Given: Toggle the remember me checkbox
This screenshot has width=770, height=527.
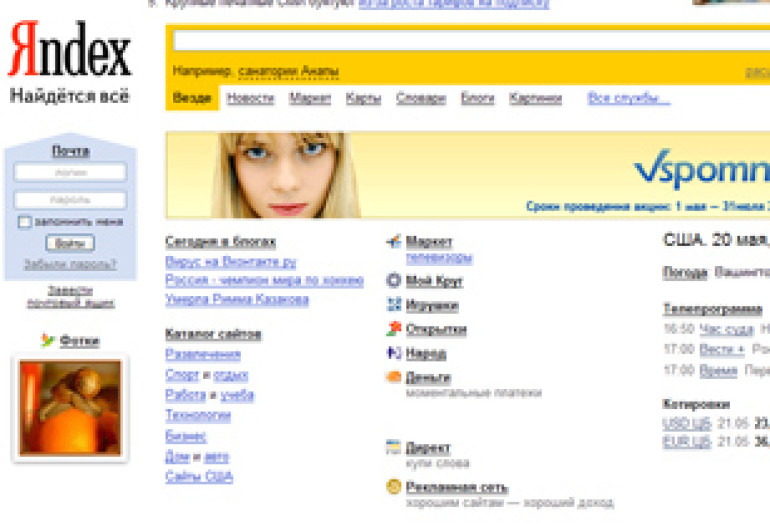Looking at the screenshot, I should (24, 222).
